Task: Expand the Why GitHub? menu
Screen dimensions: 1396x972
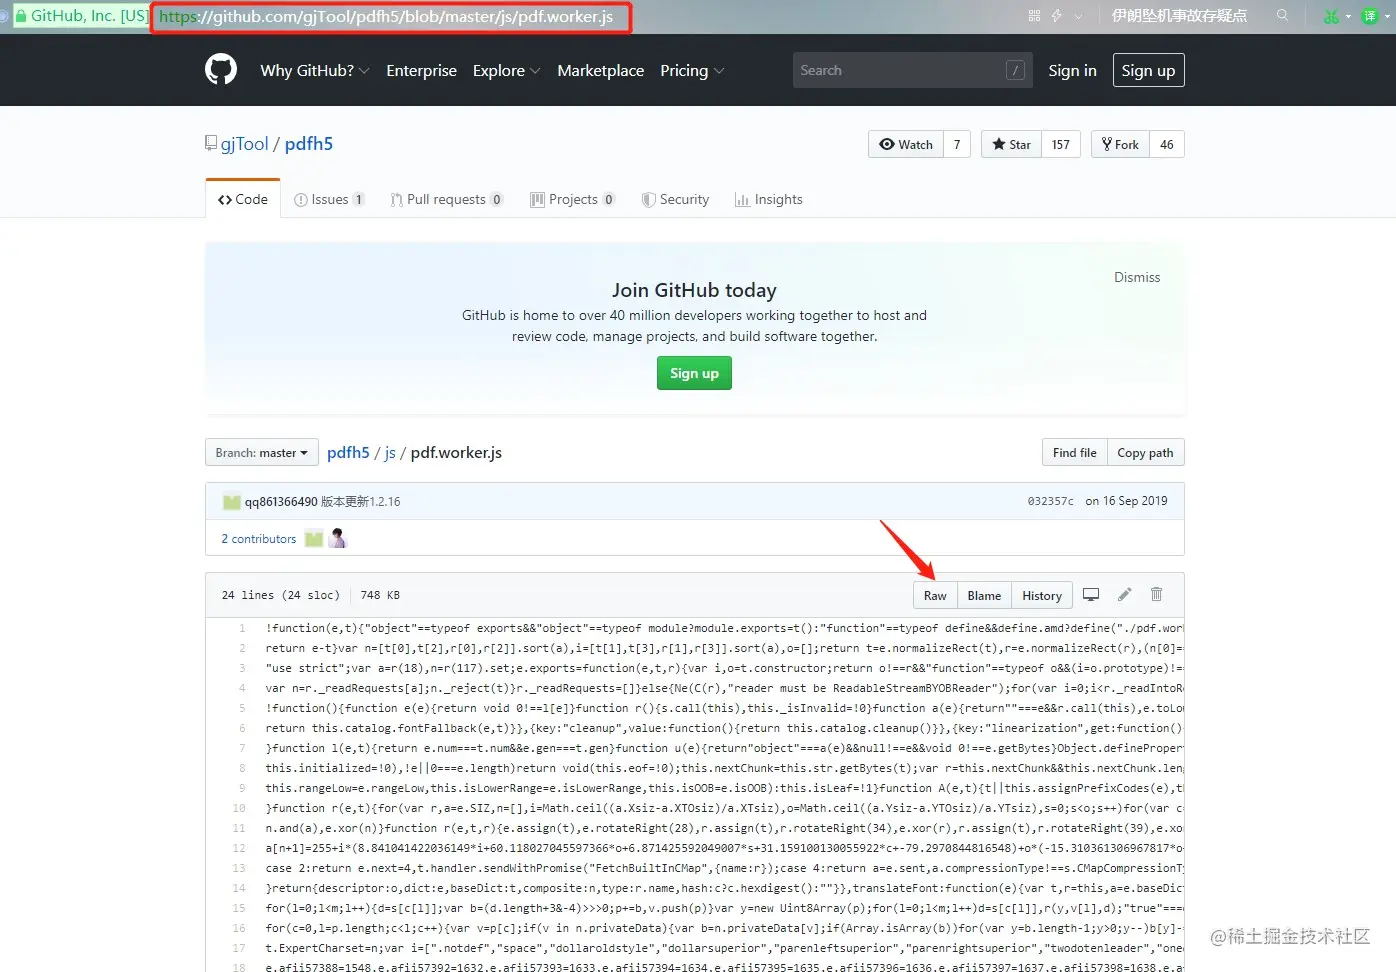Action: [x=315, y=70]
